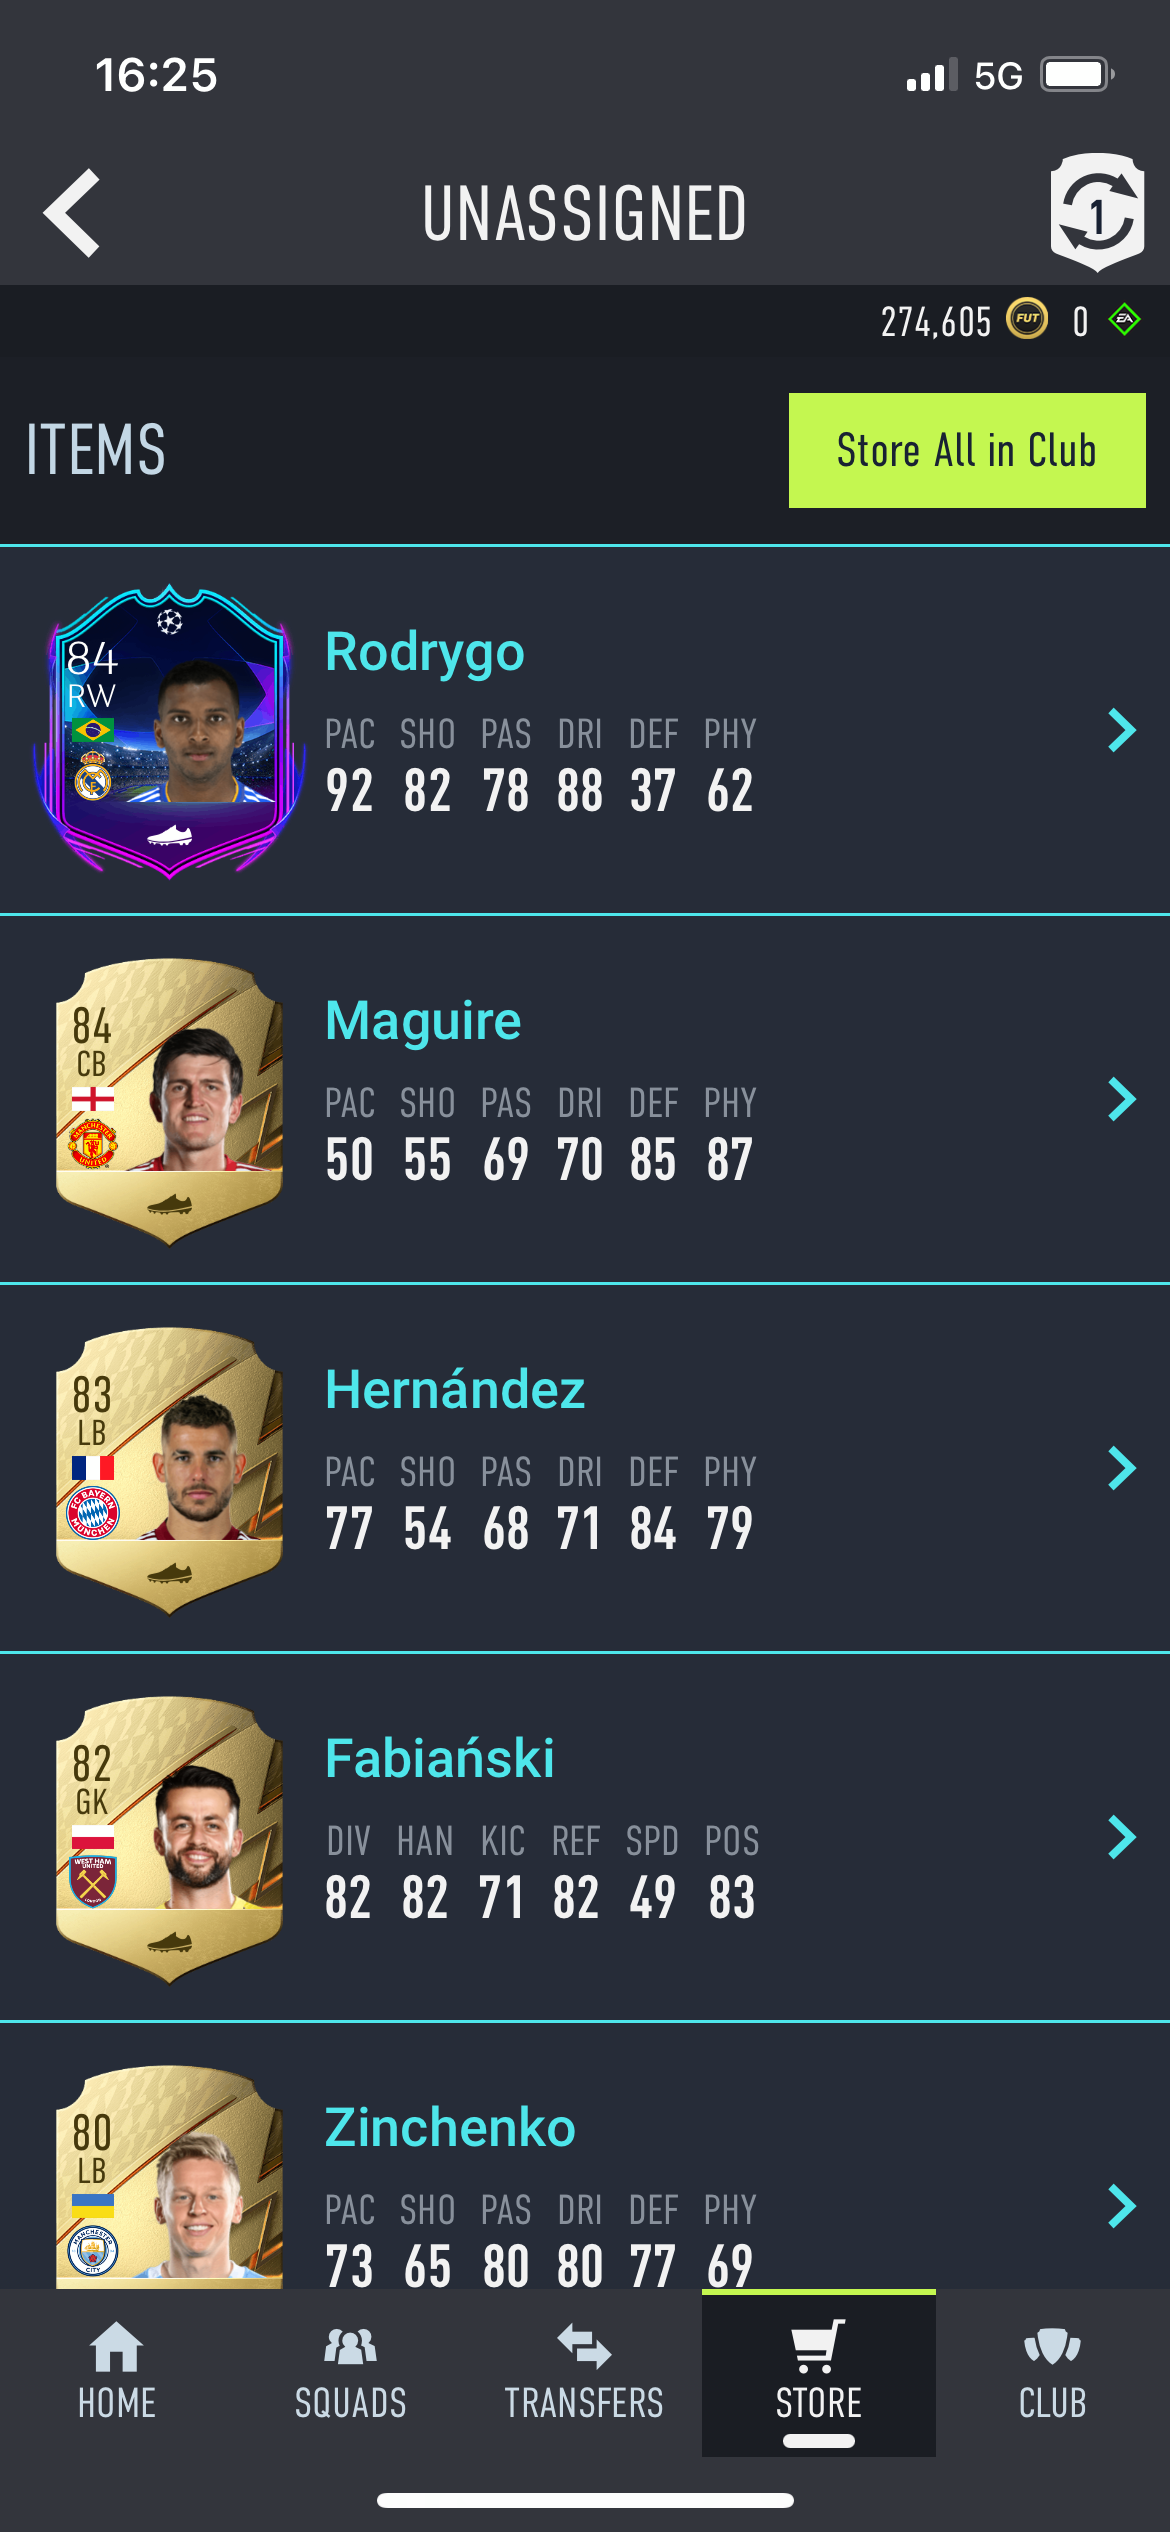Tap the Hernández player name

point(455,1389)
